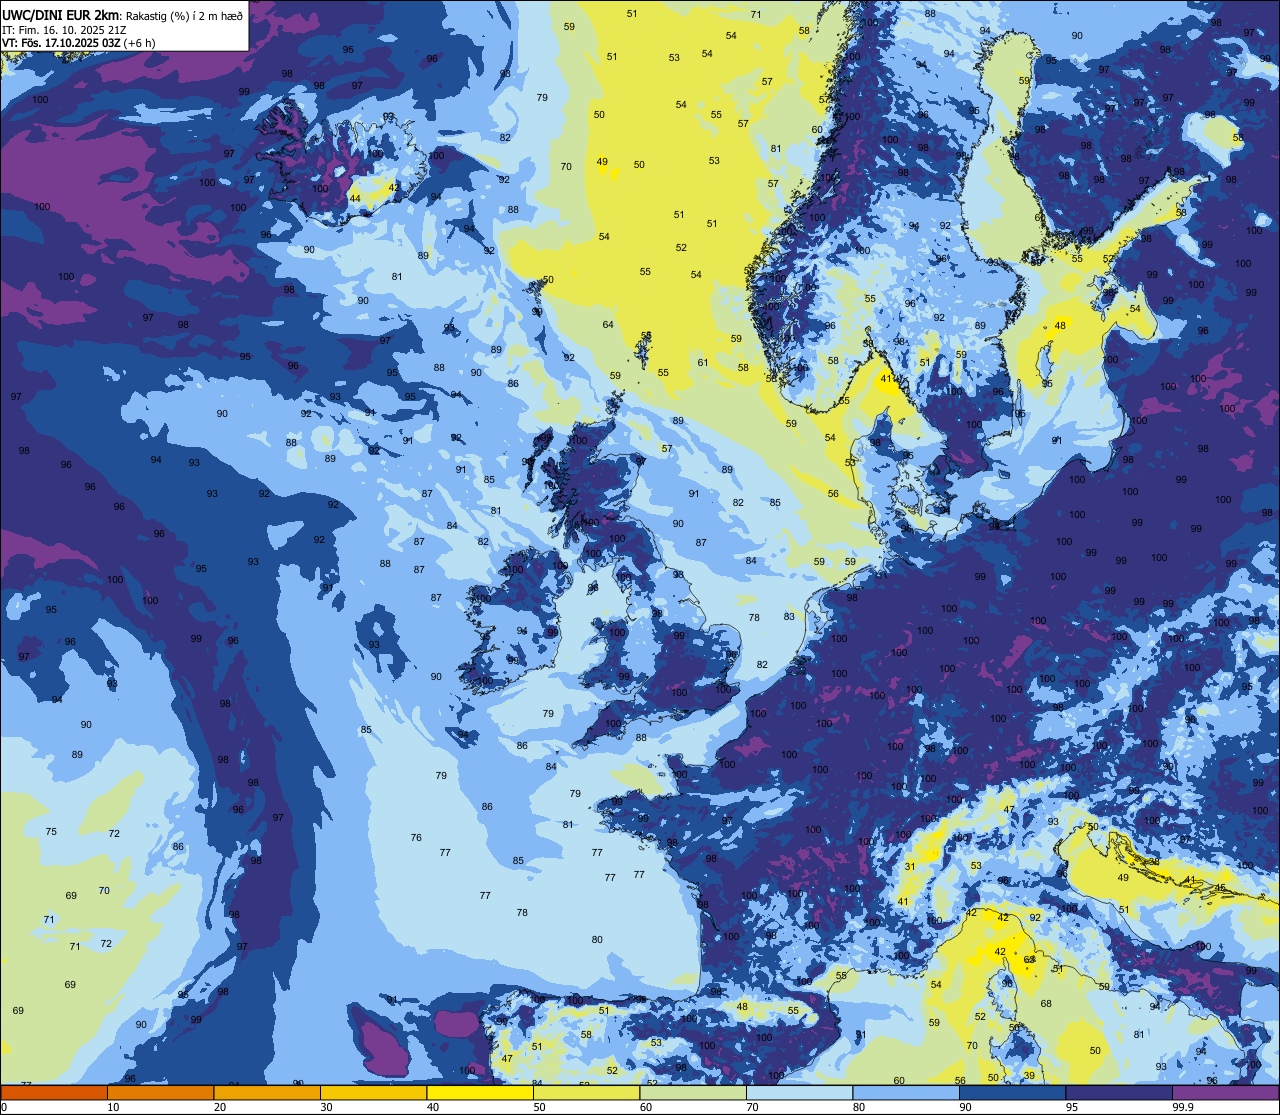Pick the yellow-green 50–60 legend swatch
The image size is (1280, 1115).
click(586, 1092)
